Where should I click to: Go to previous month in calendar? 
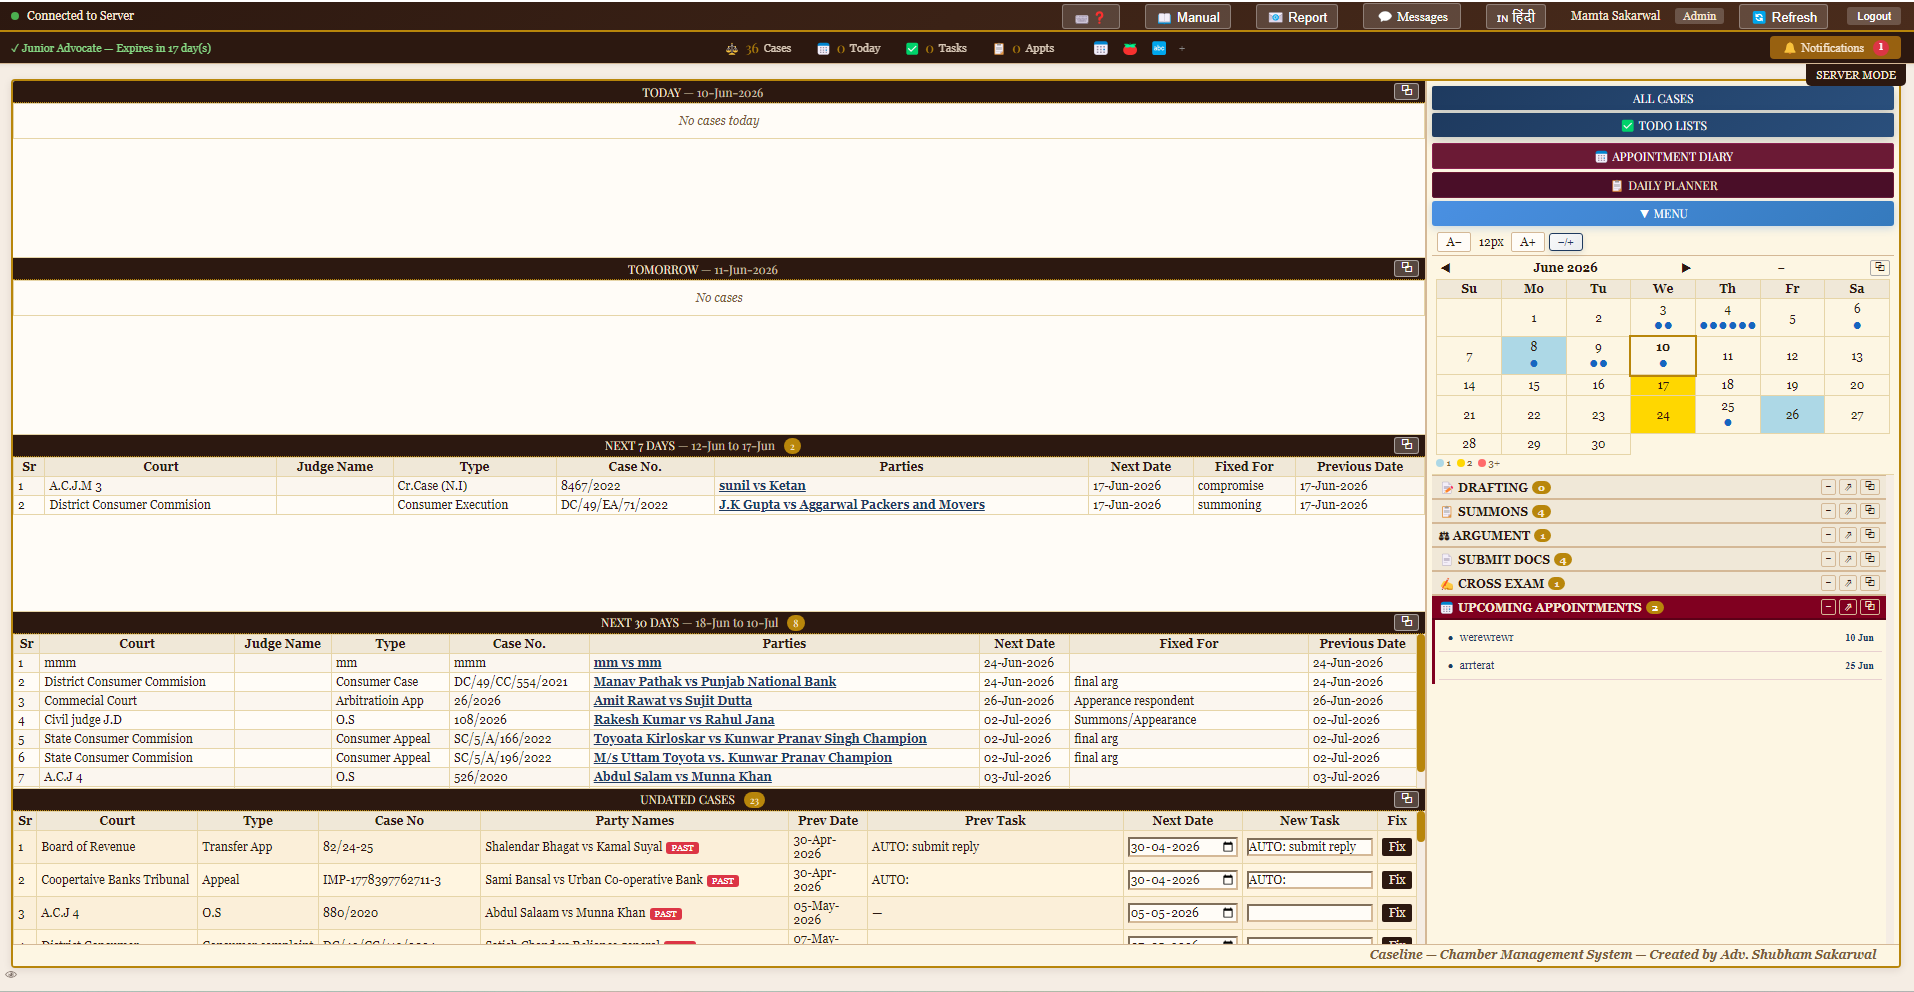pos(1445,268)
